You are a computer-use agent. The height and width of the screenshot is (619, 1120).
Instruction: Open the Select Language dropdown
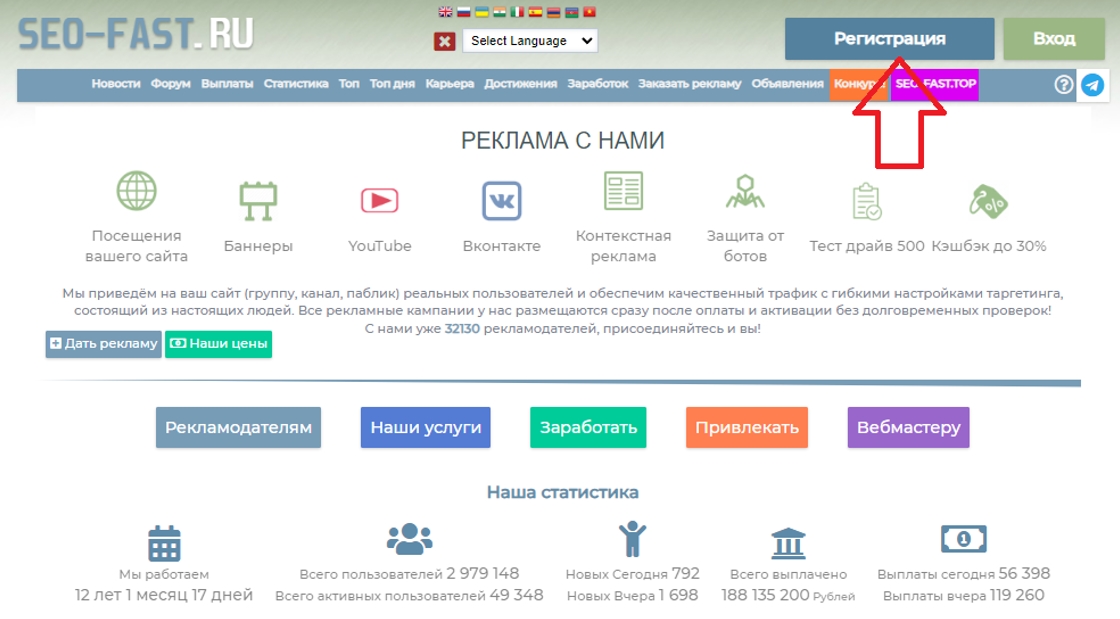pos(530,41)
